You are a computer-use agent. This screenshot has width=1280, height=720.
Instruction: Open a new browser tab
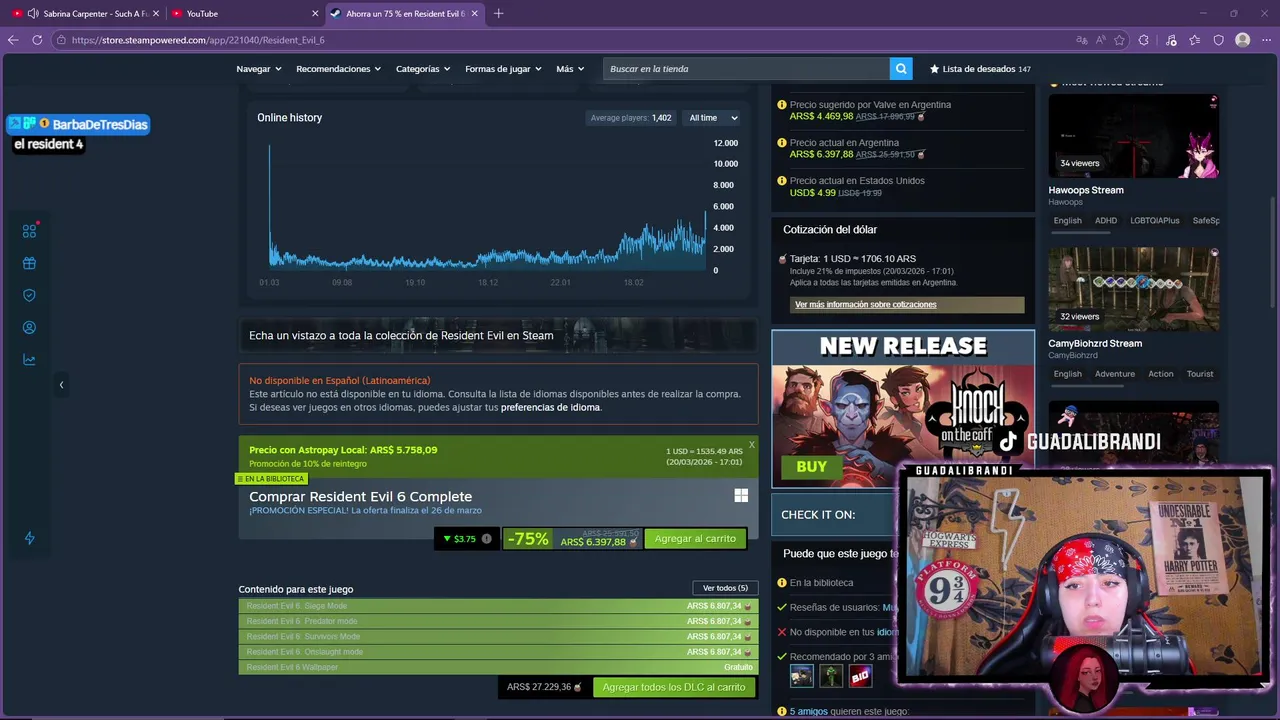point(498,13)
